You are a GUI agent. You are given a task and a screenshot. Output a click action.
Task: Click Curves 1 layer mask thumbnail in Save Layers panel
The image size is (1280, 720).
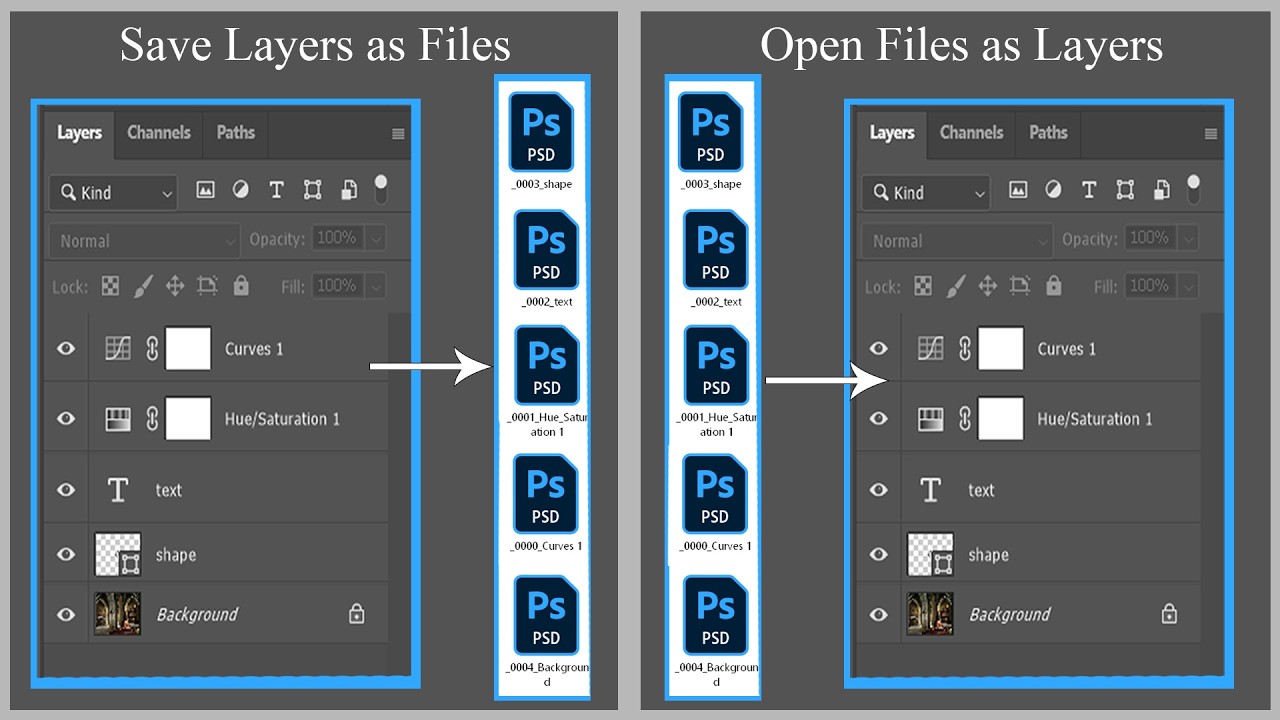[188, 349]
